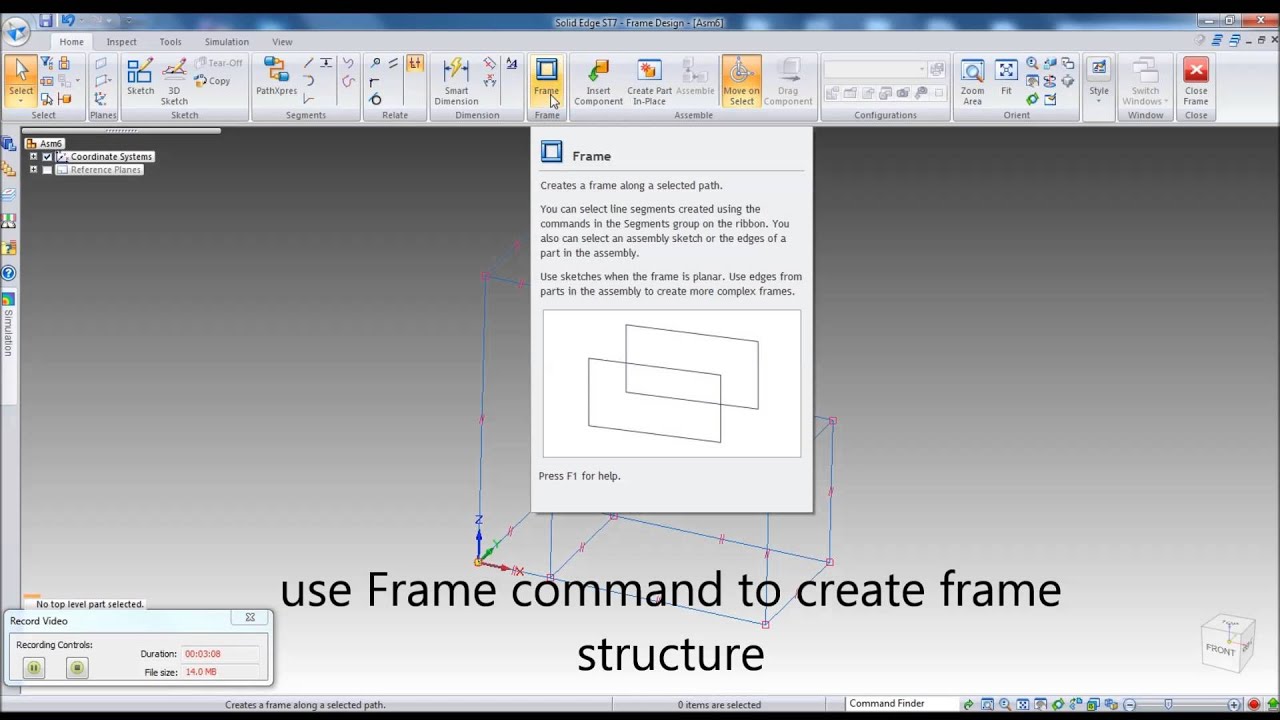Close the Record Video panel
The width and height of the screenshot is (1280, 720).
[250, 618]
